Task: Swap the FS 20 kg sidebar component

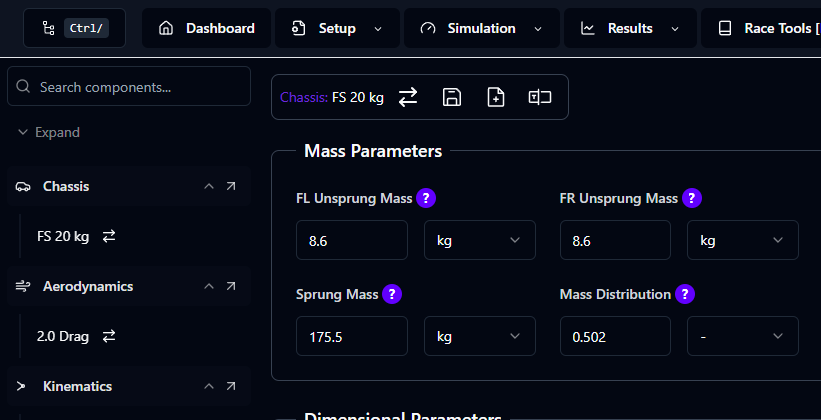Action: click(x=109, y=237)
